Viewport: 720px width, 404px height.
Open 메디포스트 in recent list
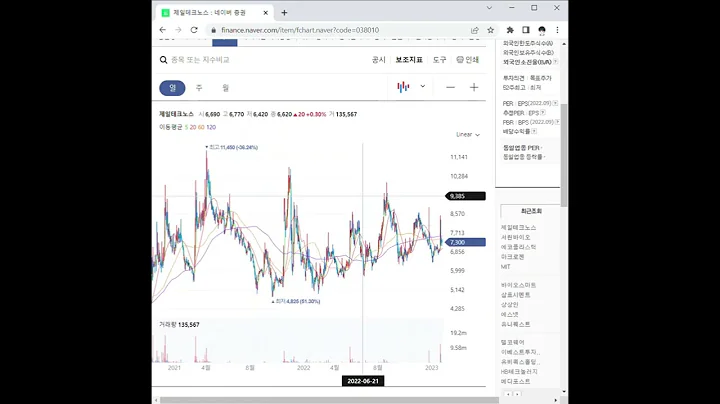point(516,382)
